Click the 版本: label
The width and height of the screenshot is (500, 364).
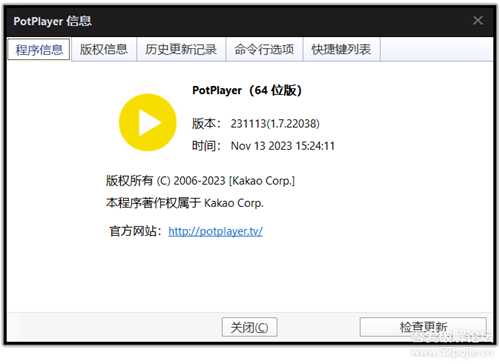pyautogui.click(x=206, y=124)
